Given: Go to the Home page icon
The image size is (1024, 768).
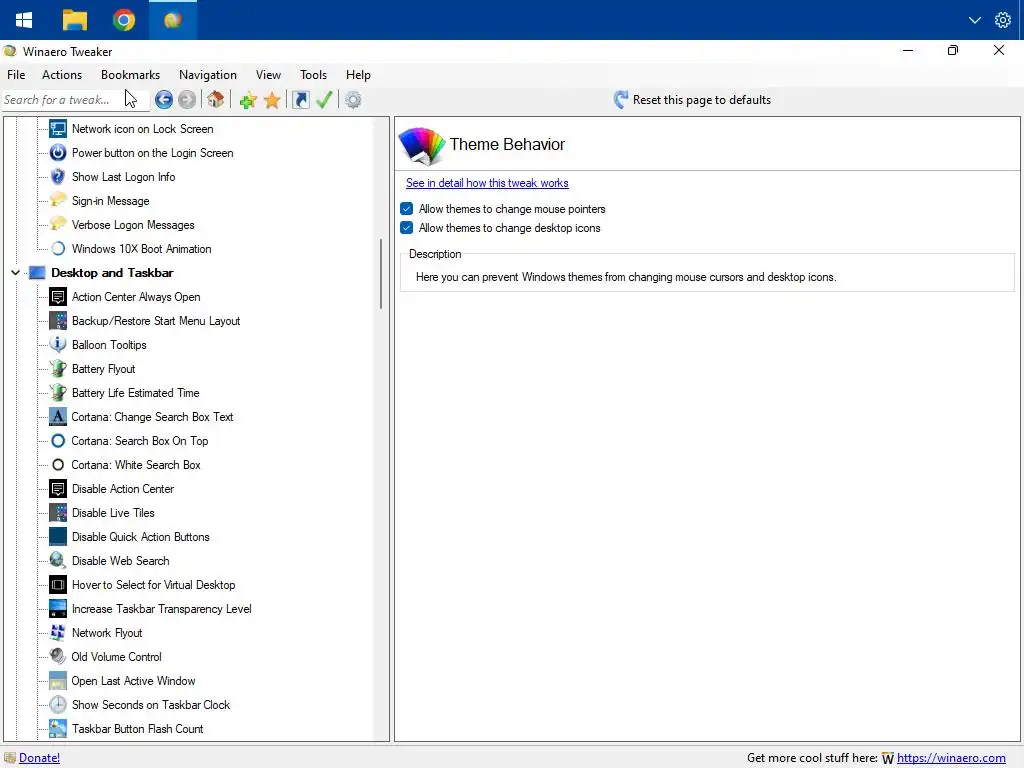Looking at the screenshot, I should [x=216, y=100].
